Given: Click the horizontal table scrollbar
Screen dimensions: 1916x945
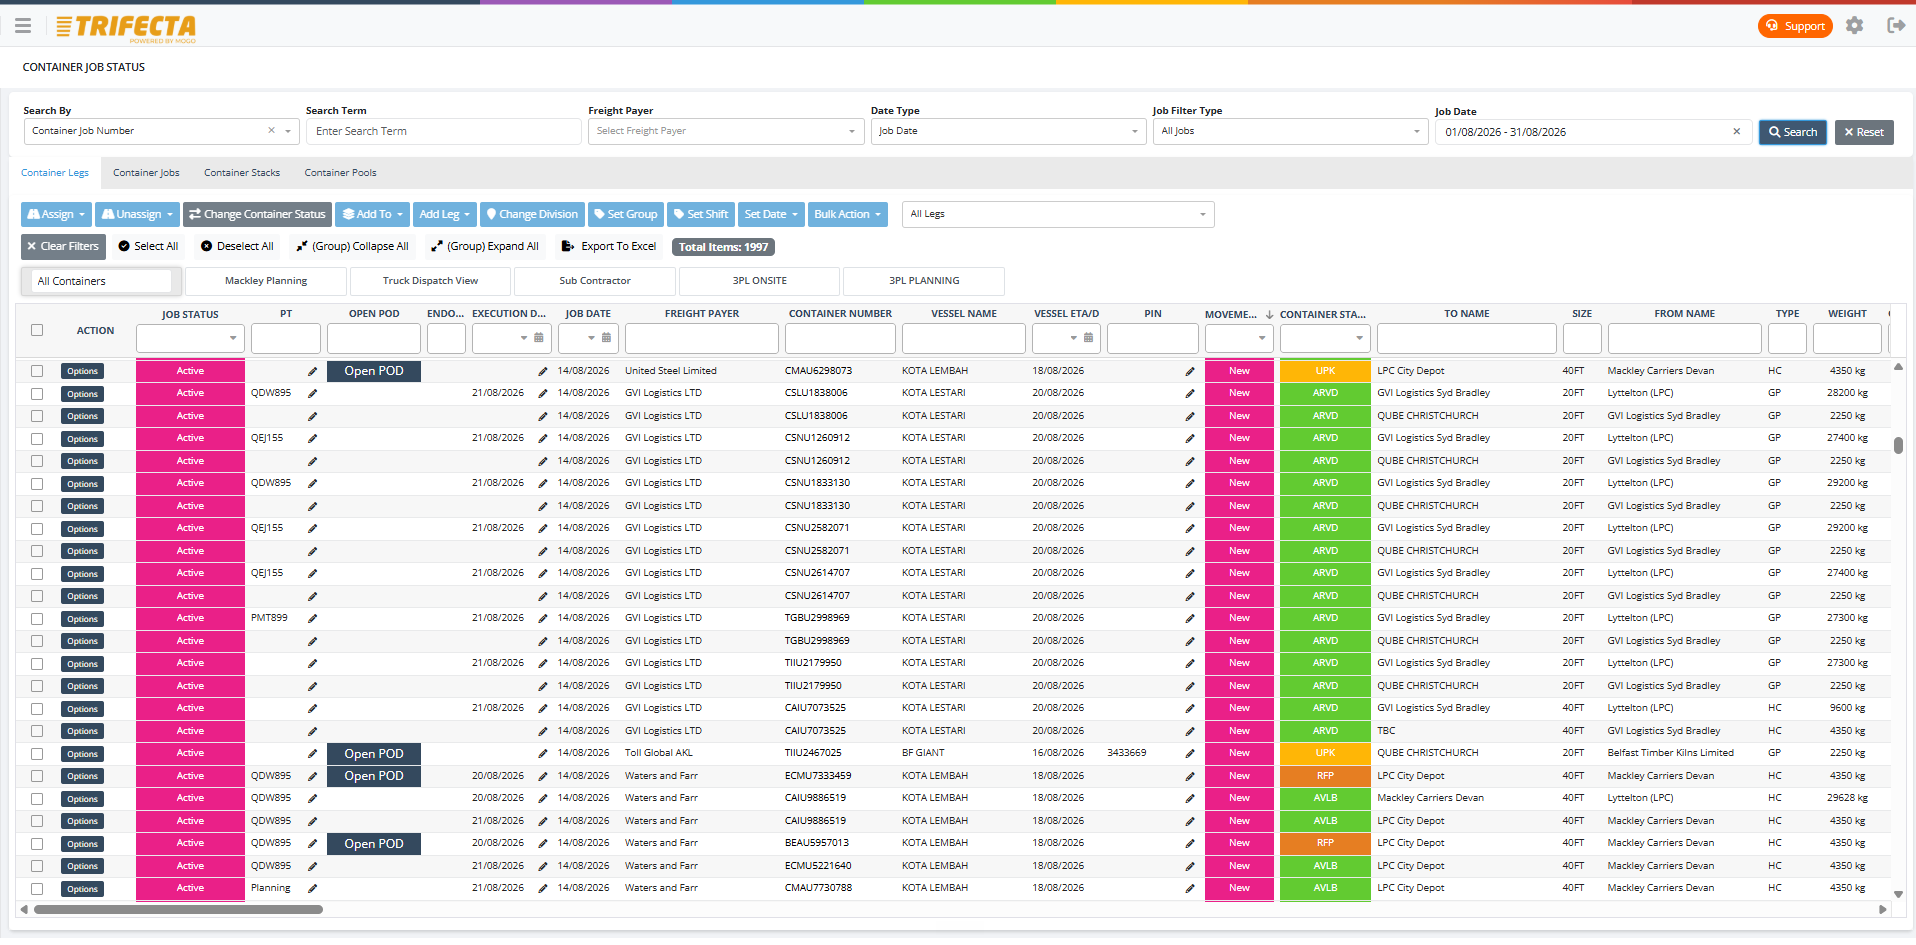Looking at the screenshot, I should [178, 910].
